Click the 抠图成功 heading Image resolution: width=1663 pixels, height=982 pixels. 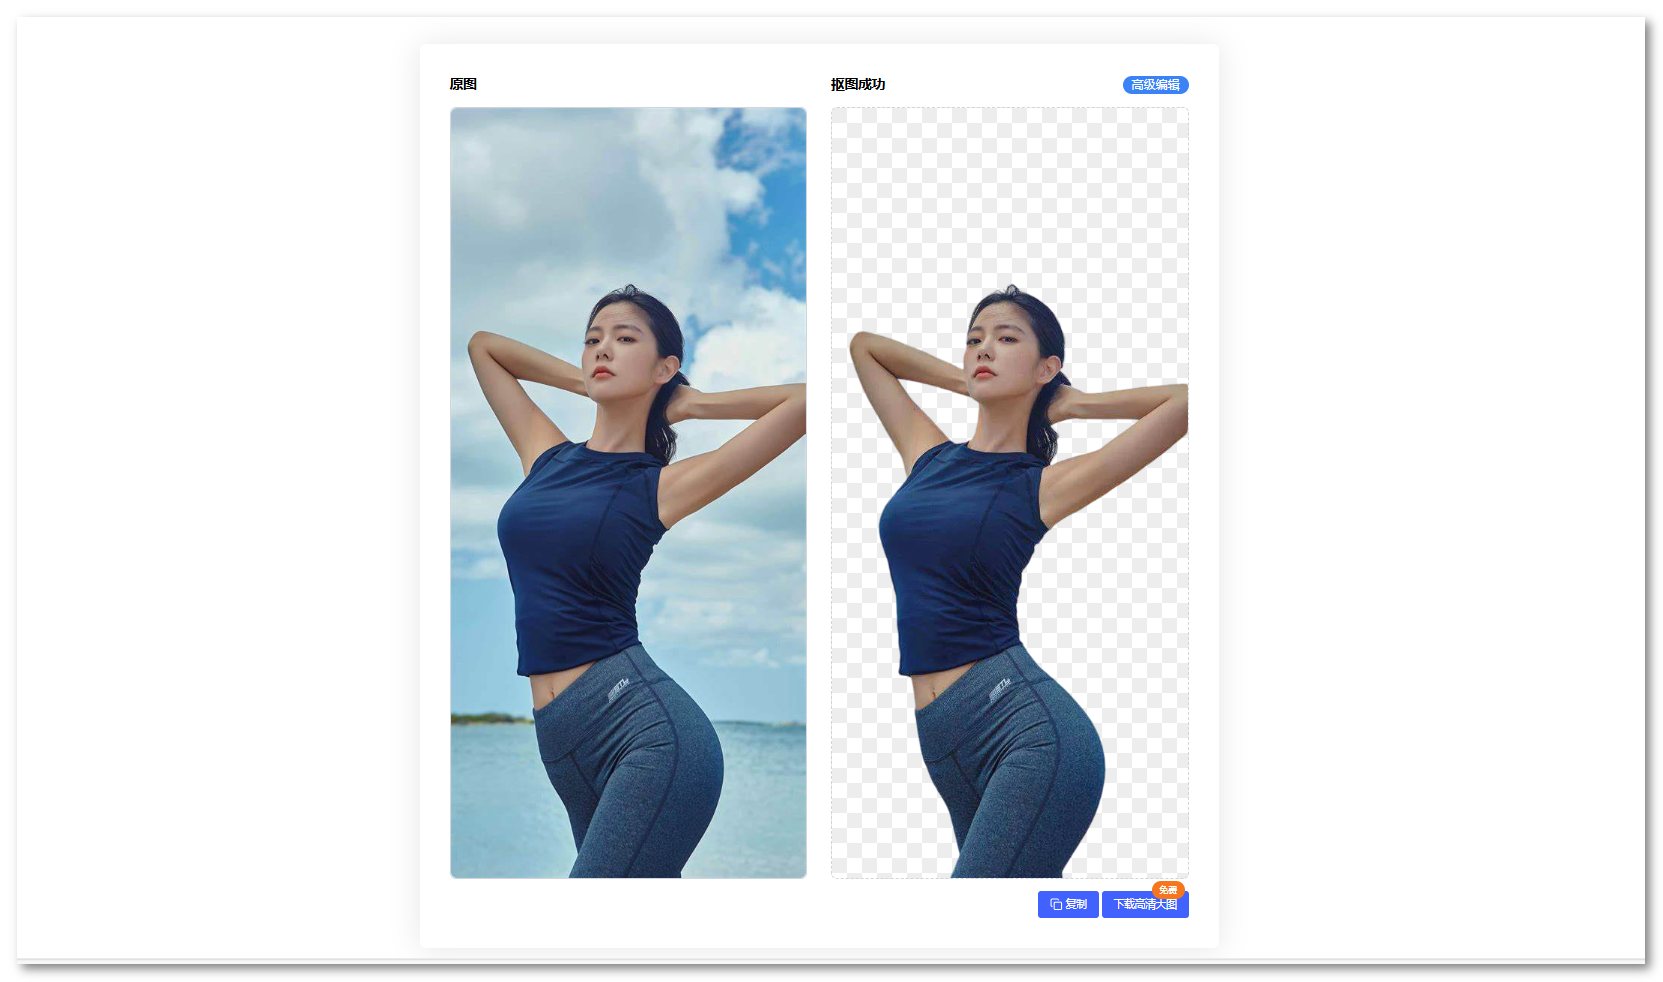click(x=857, y=84)
